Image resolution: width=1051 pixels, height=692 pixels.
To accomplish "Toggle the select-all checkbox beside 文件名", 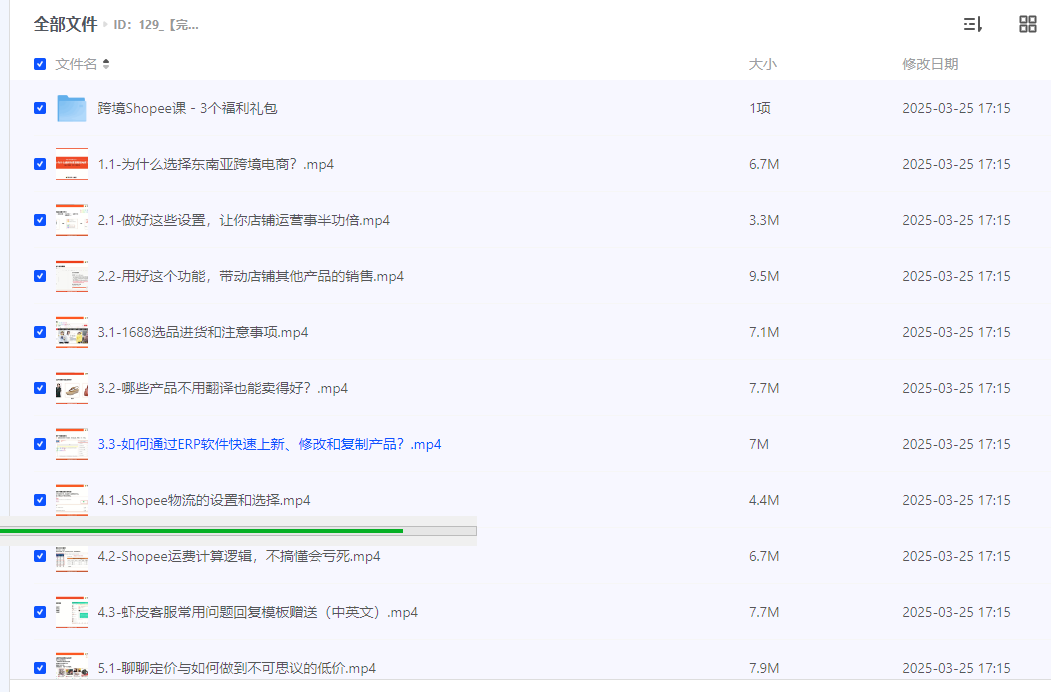I will (40, 64).
